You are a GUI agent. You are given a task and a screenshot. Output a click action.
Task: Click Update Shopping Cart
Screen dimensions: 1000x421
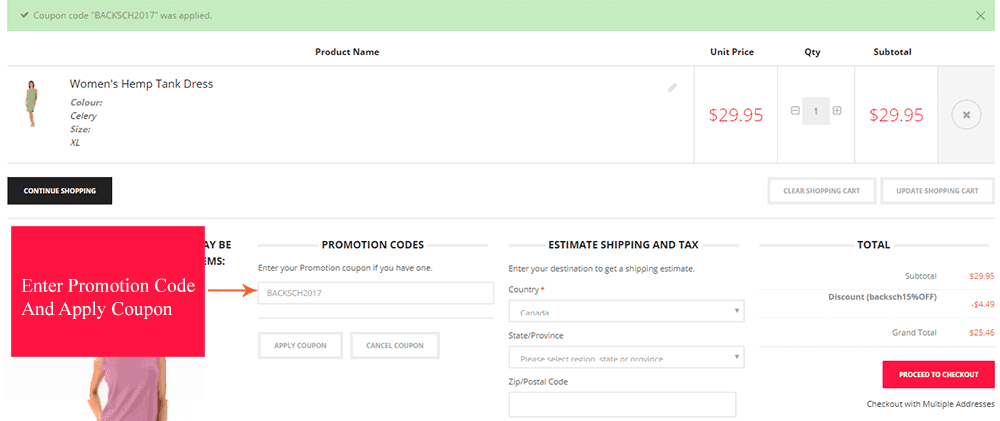938,191
